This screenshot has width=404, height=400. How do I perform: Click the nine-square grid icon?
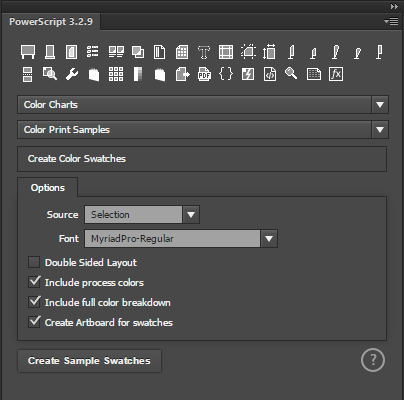116,74
